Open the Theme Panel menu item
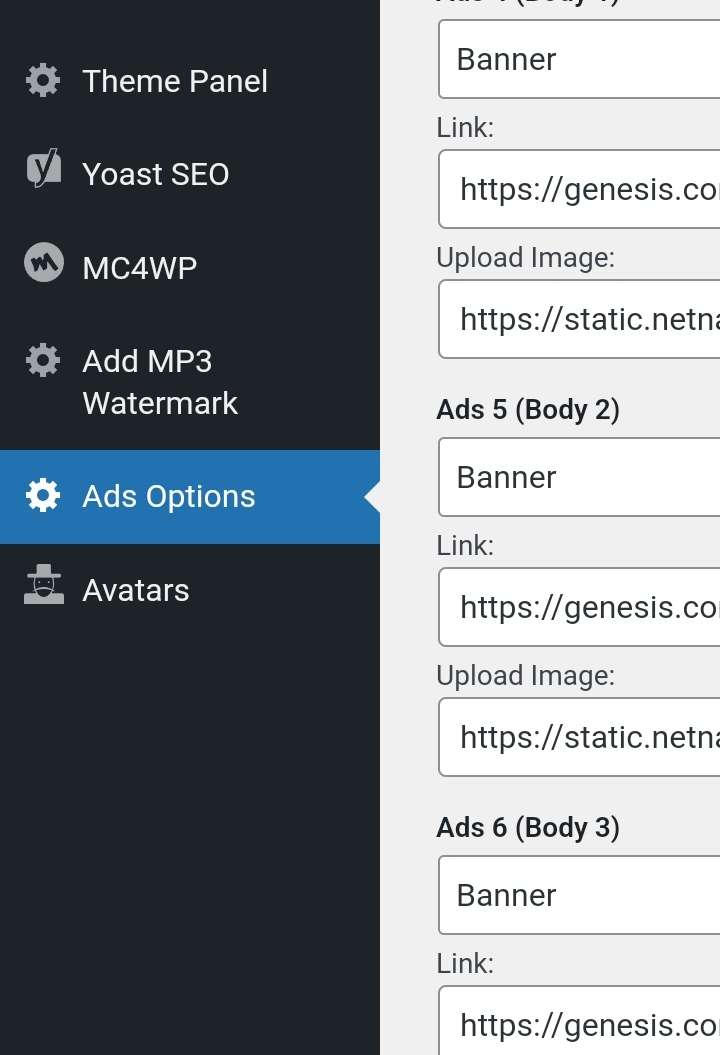 point(190,81)
